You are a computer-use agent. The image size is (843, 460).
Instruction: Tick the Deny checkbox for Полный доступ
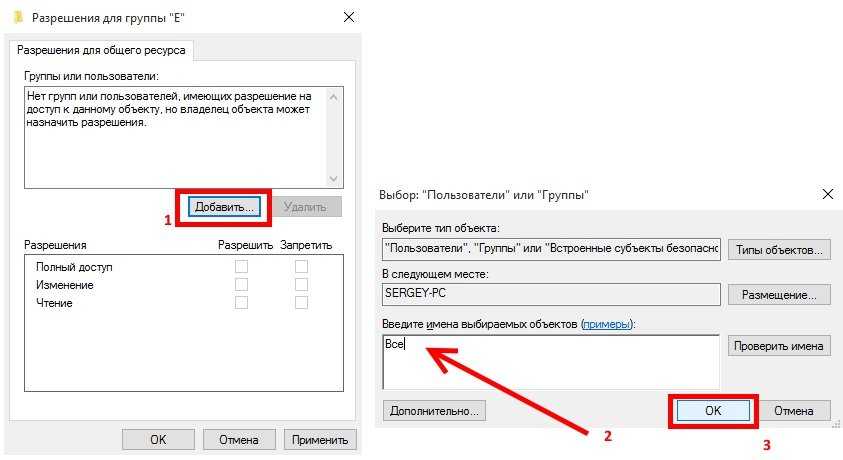301,266
